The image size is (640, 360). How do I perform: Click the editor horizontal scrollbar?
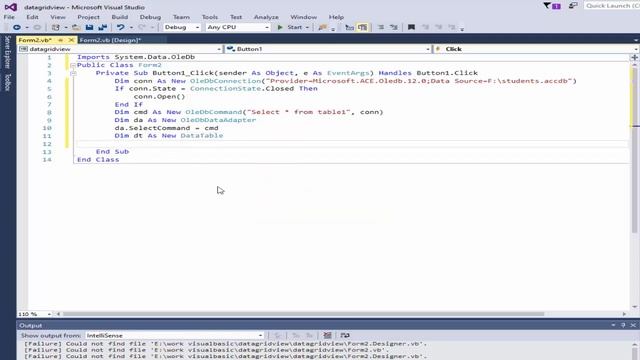pos(303,314)
